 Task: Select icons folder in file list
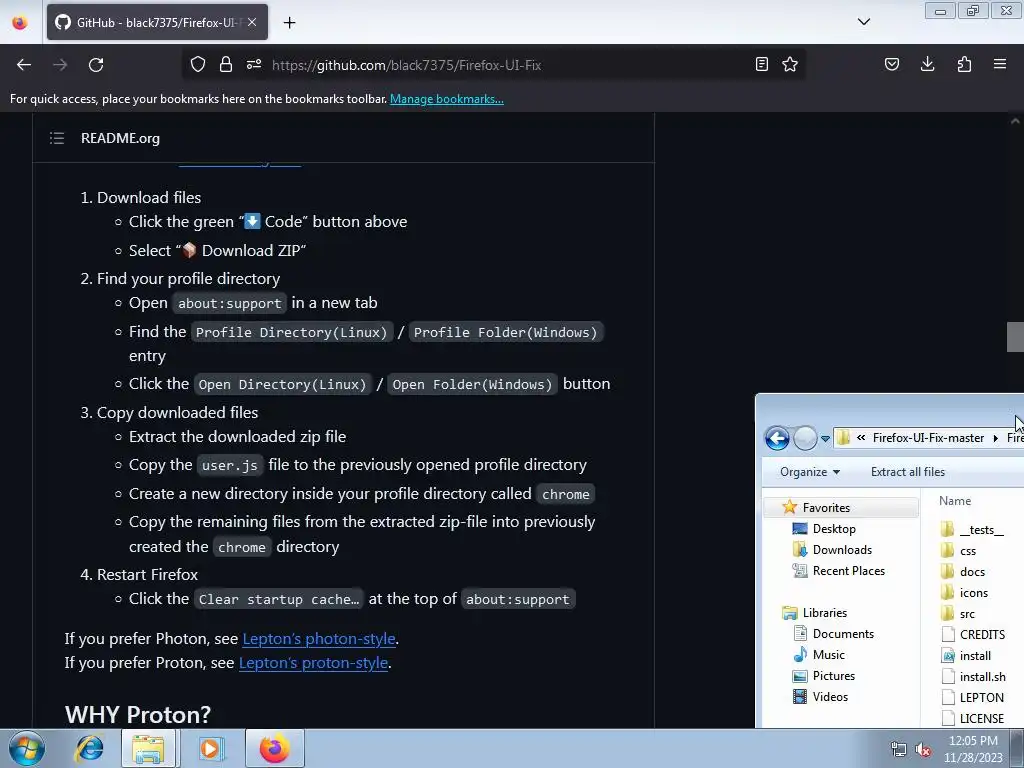(974, 593)
